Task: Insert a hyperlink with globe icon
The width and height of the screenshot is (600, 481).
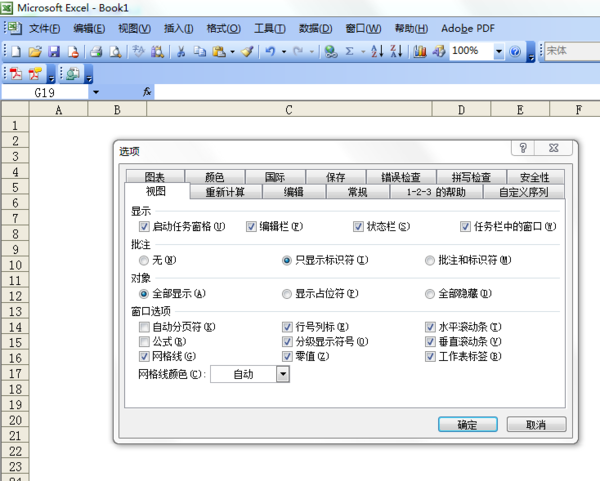Action: click(x=331, y=51)
